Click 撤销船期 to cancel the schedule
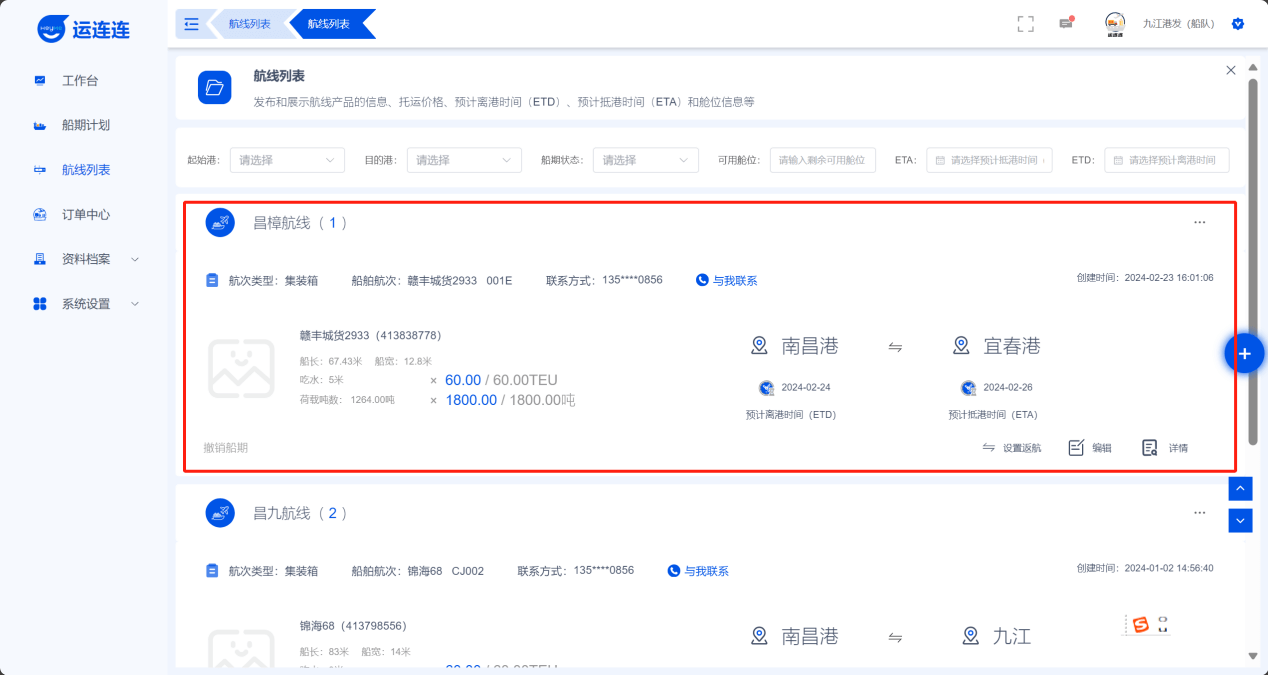1268x675 pixels. [226, 448]
